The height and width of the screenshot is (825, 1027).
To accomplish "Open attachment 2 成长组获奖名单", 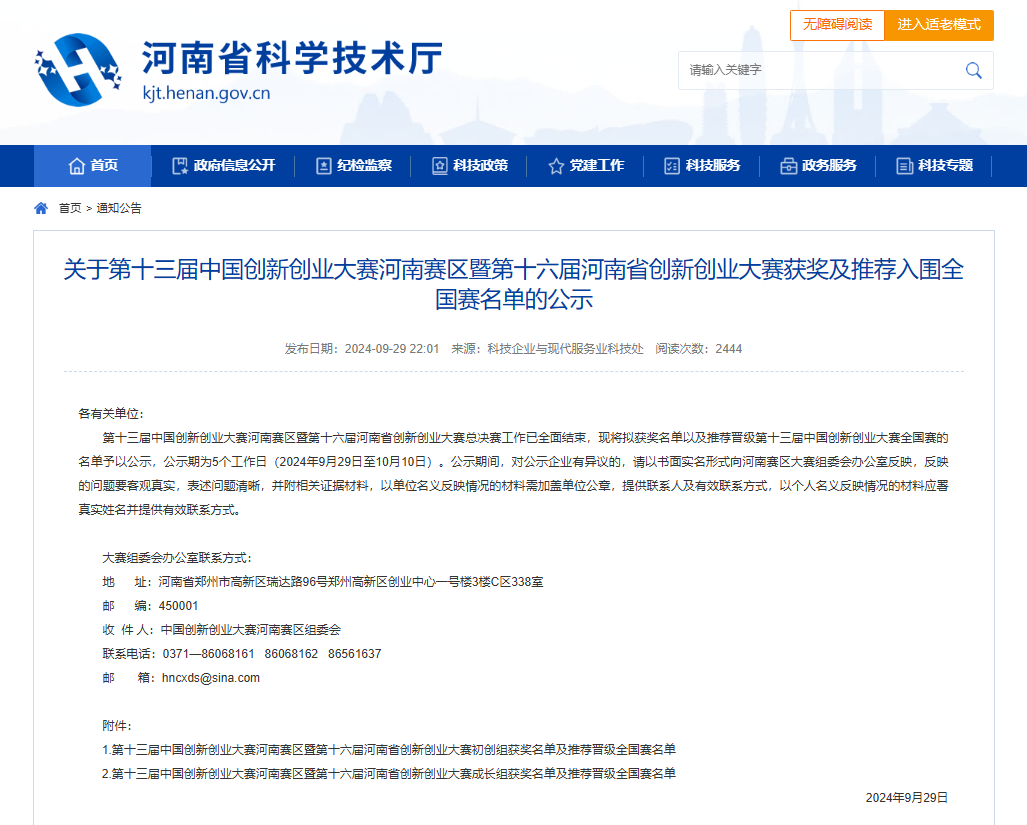I will (x=389, y=773).
